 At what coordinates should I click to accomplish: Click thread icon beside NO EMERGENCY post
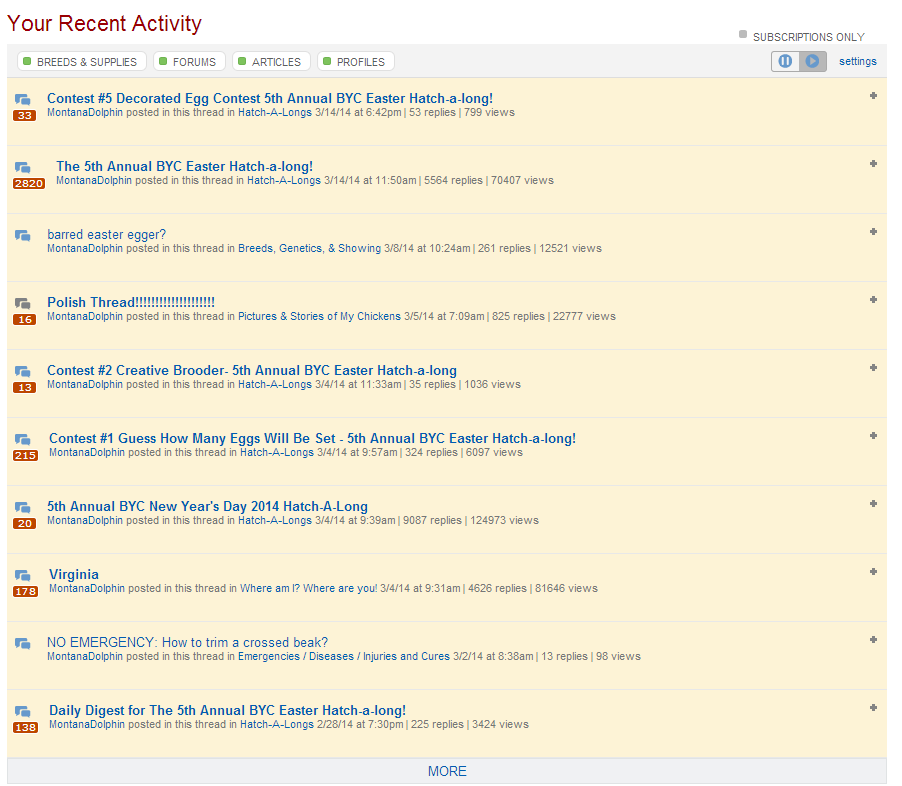pos(23,643)
